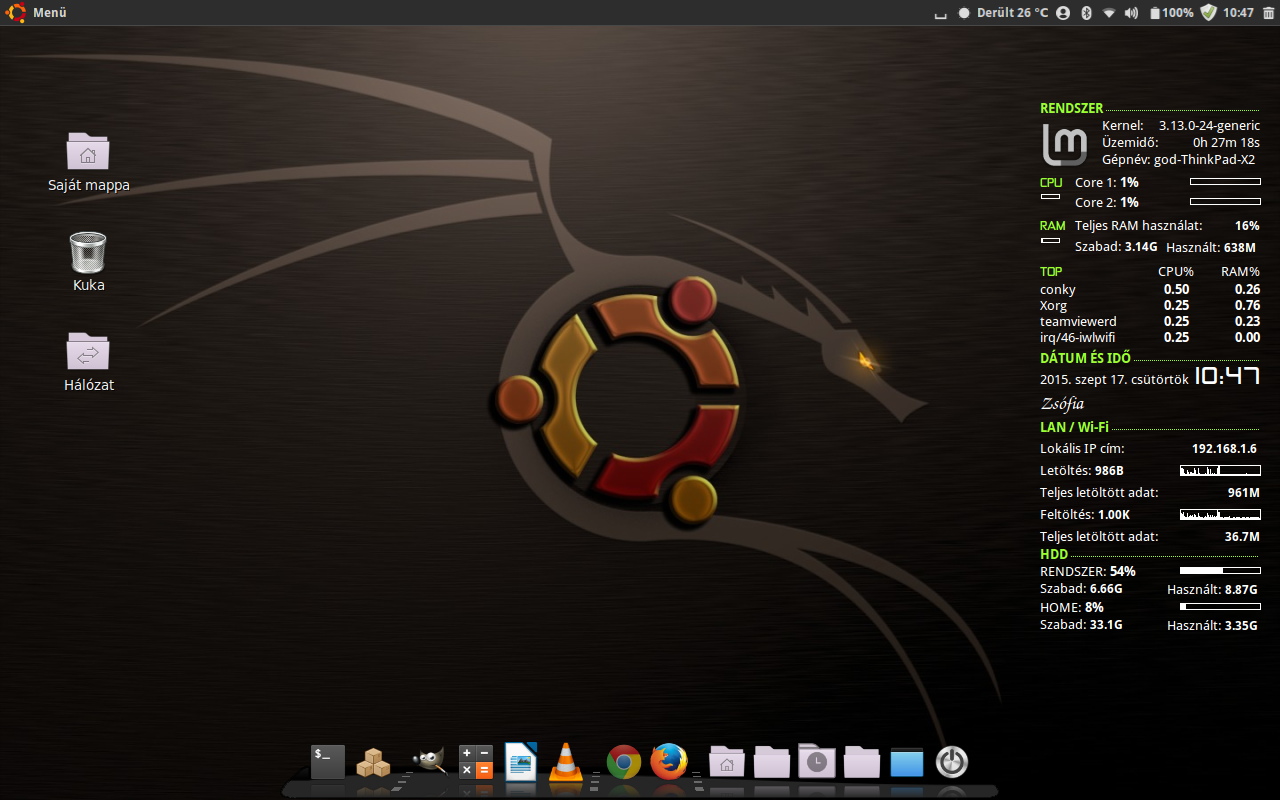Click the kernel version 3.13.0-24-generic

(x=1209, y=125)
